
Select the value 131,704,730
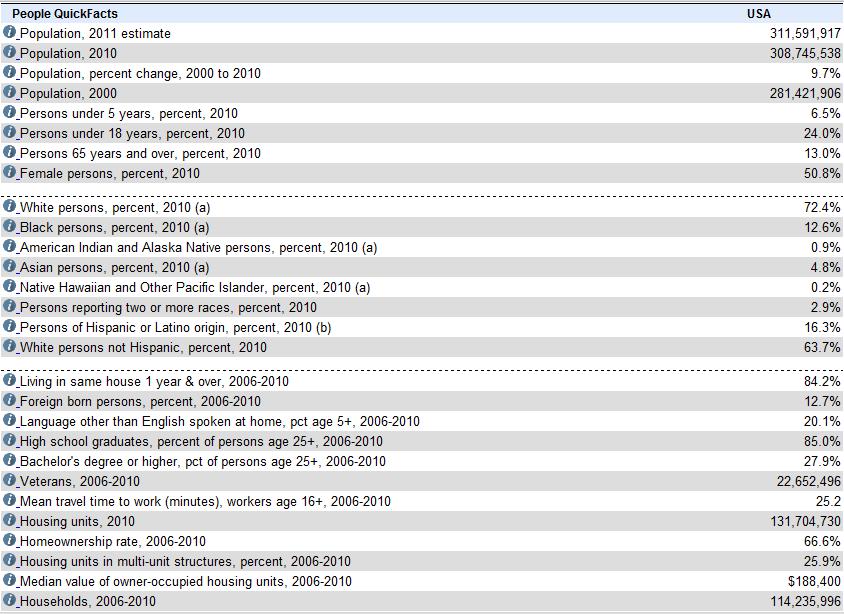click(805, 521)
